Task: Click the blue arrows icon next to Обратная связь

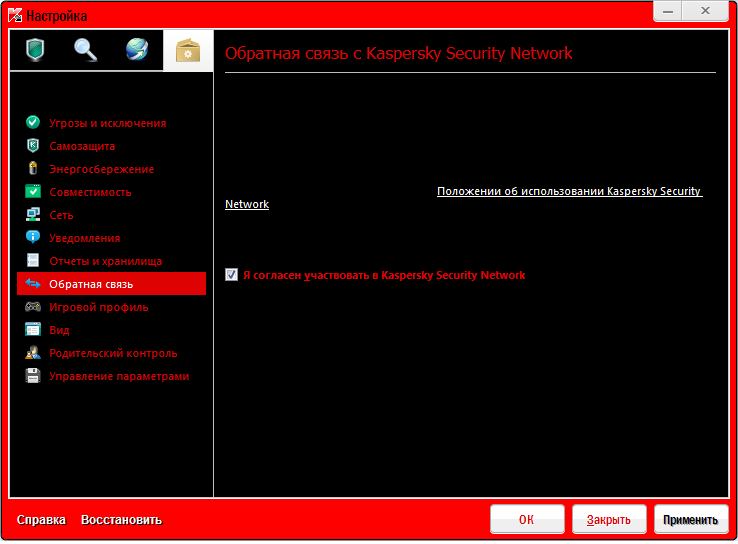Action: pos(33,283)
